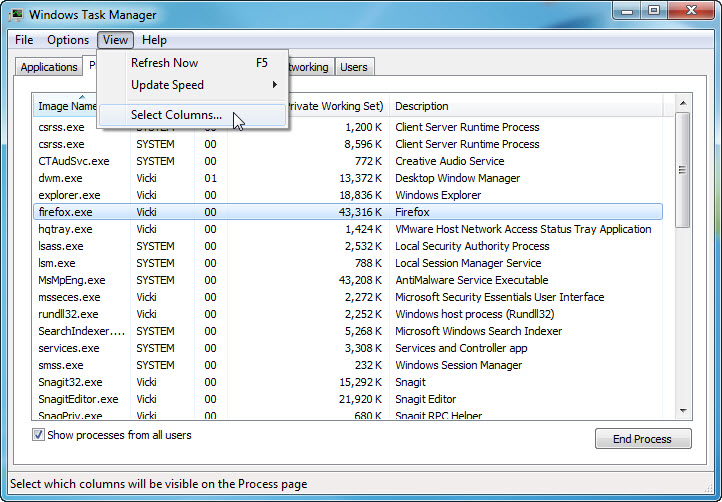Click Local Security Authority Process description
This screenshot has width=722, height=502.
coord(472,246)
